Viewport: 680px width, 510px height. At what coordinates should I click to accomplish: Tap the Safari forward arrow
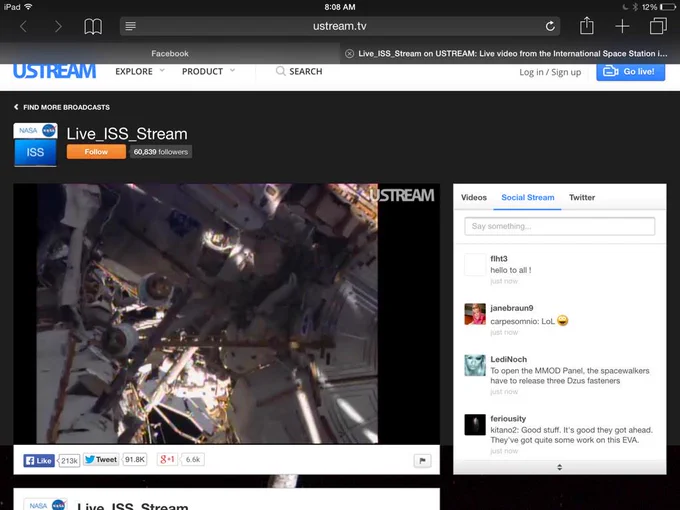click(58, 26)
